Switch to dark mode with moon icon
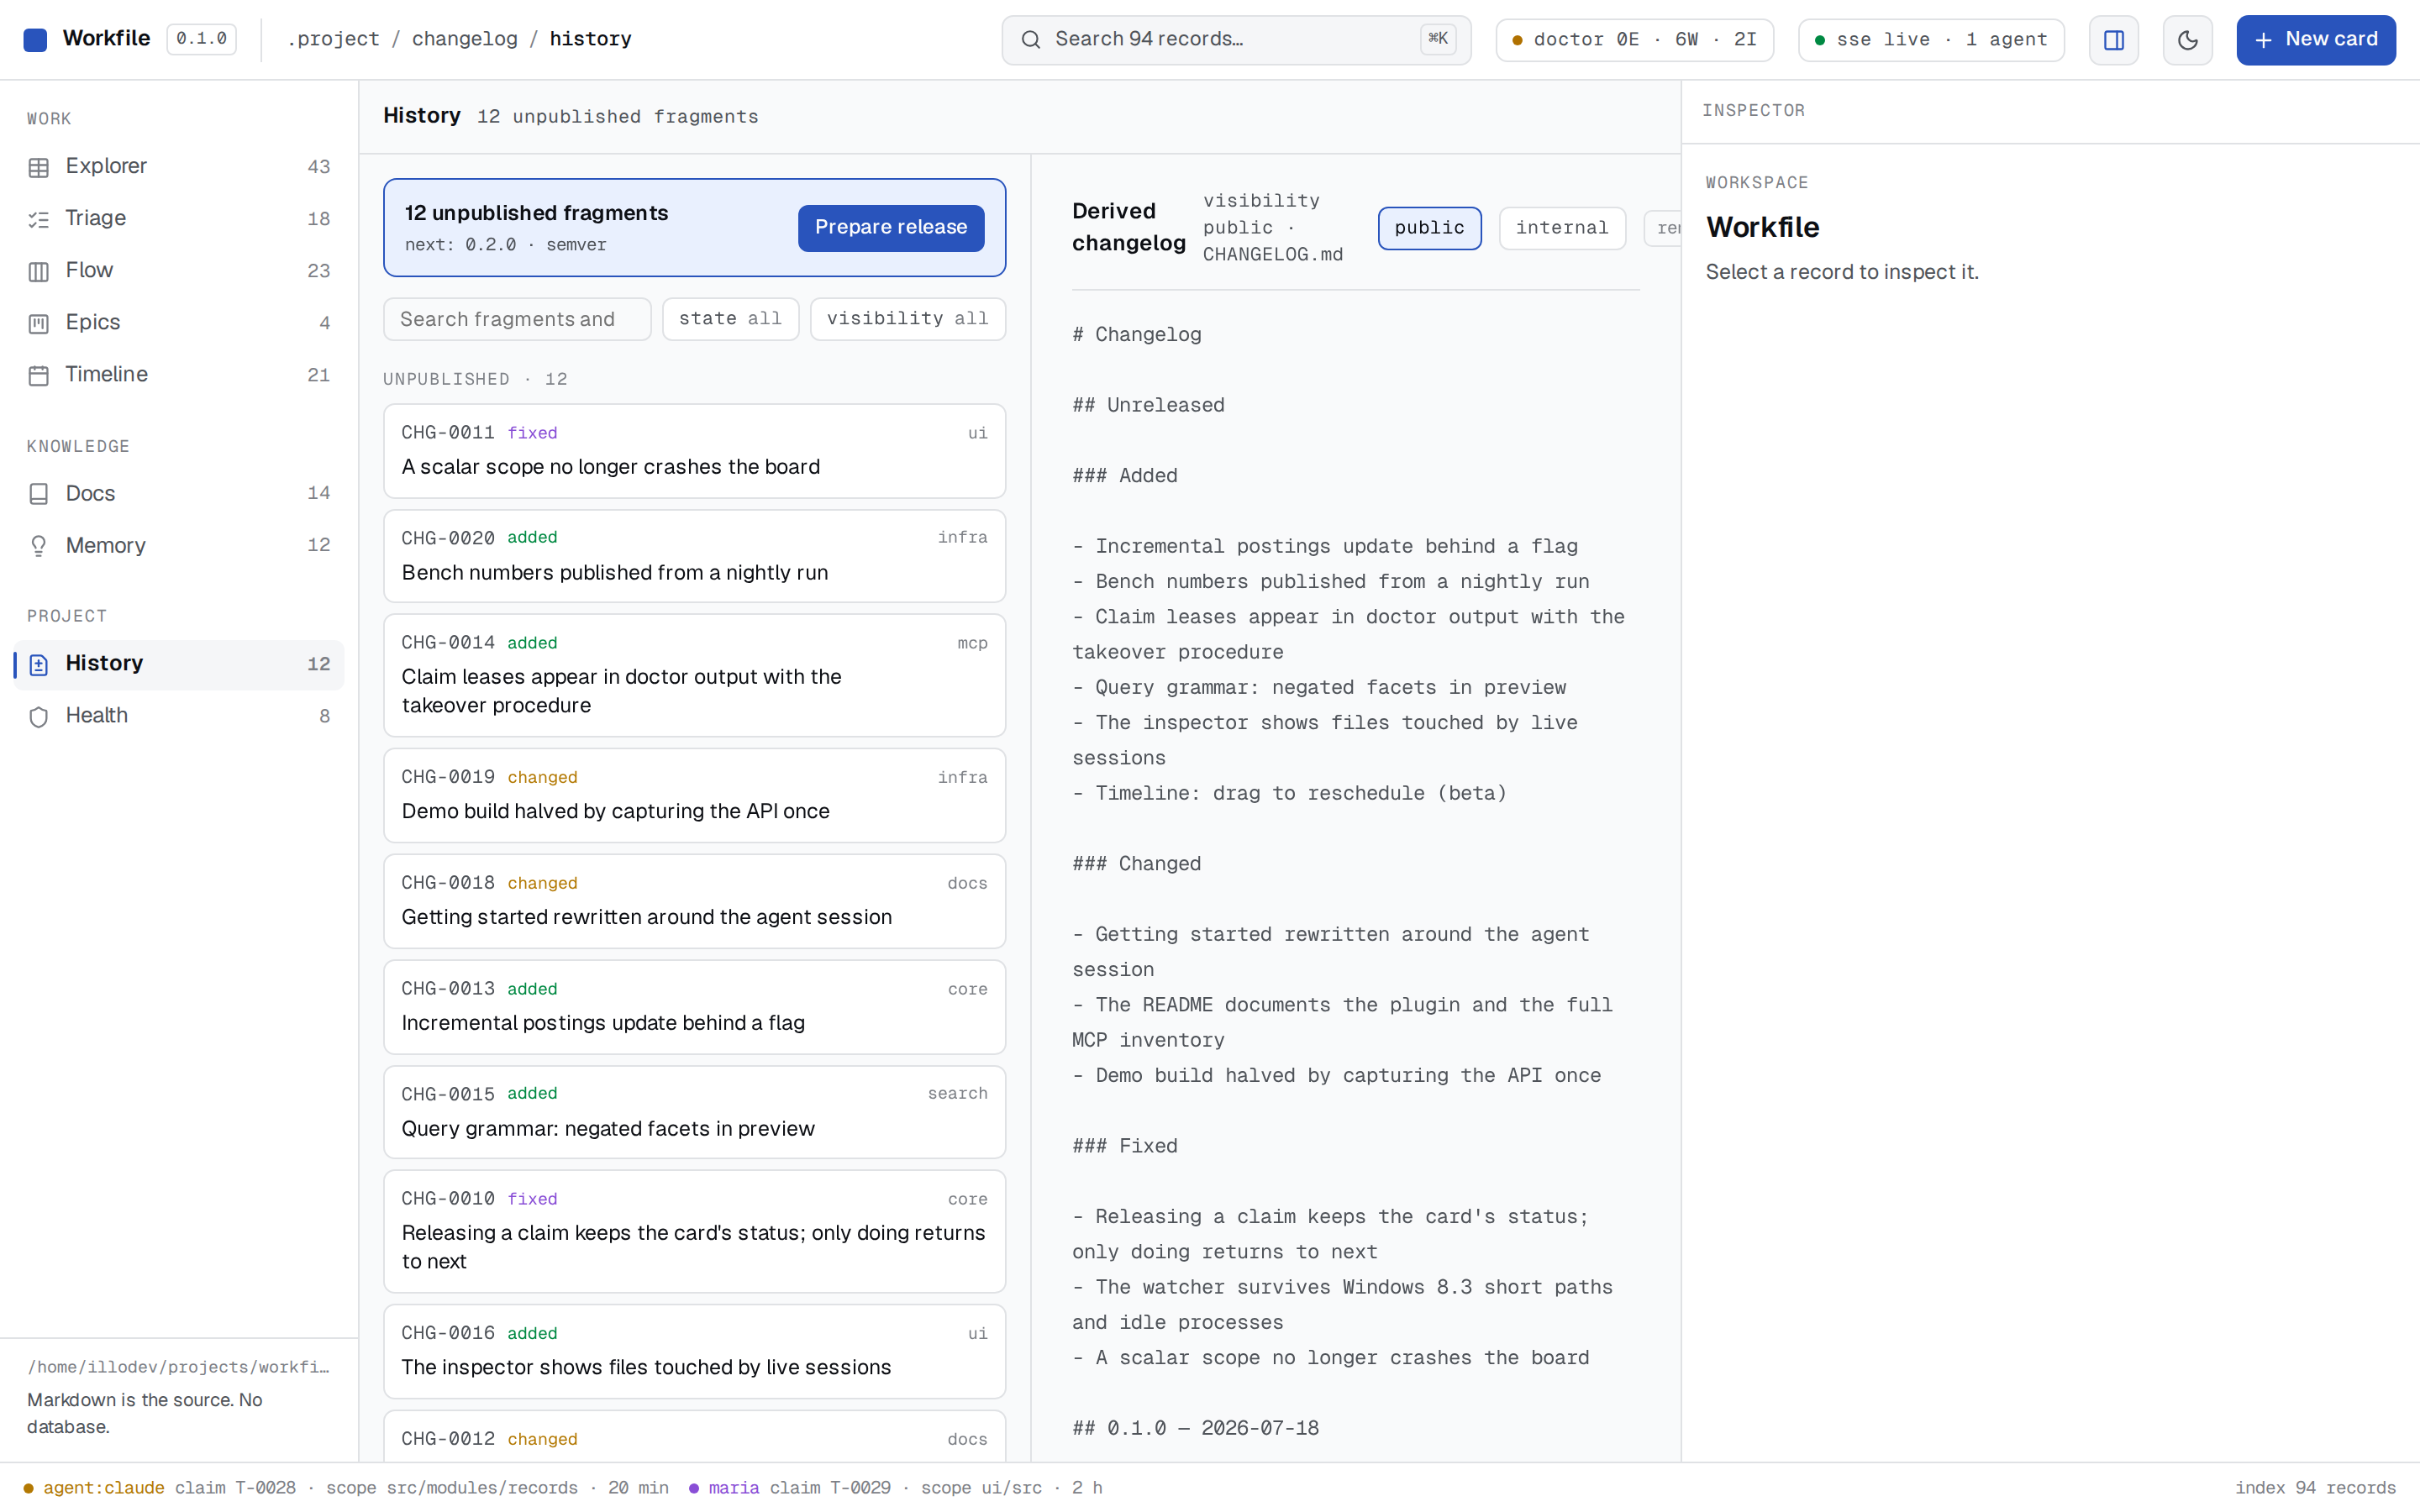 click(x=2187, y=40)
